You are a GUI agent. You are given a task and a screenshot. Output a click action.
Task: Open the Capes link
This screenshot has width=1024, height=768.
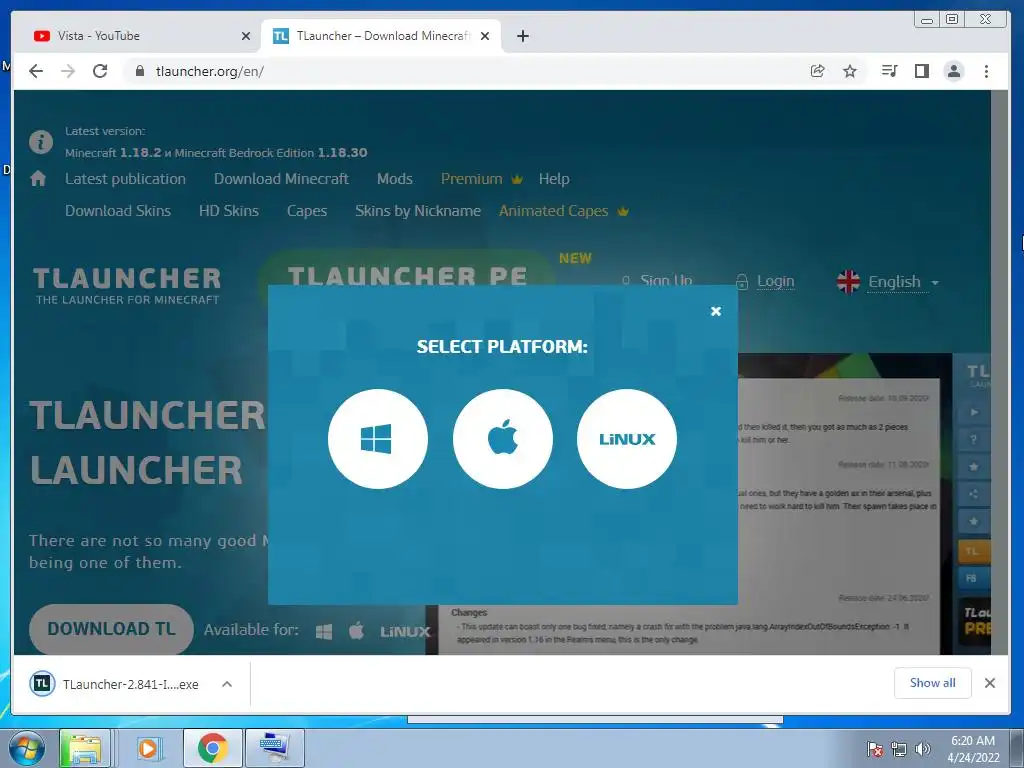click(x=307, y=211)
